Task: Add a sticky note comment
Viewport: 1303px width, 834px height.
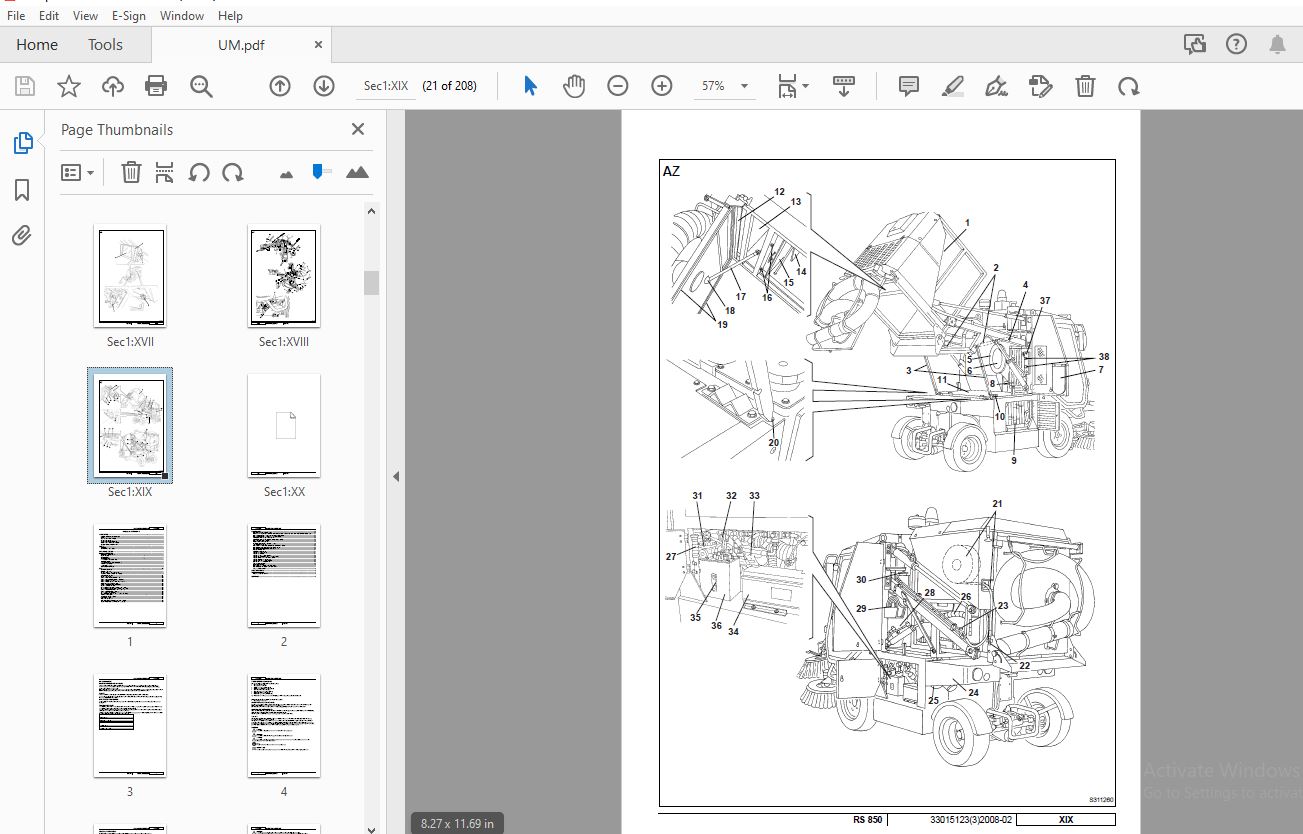Action: (x=908, y=86)
